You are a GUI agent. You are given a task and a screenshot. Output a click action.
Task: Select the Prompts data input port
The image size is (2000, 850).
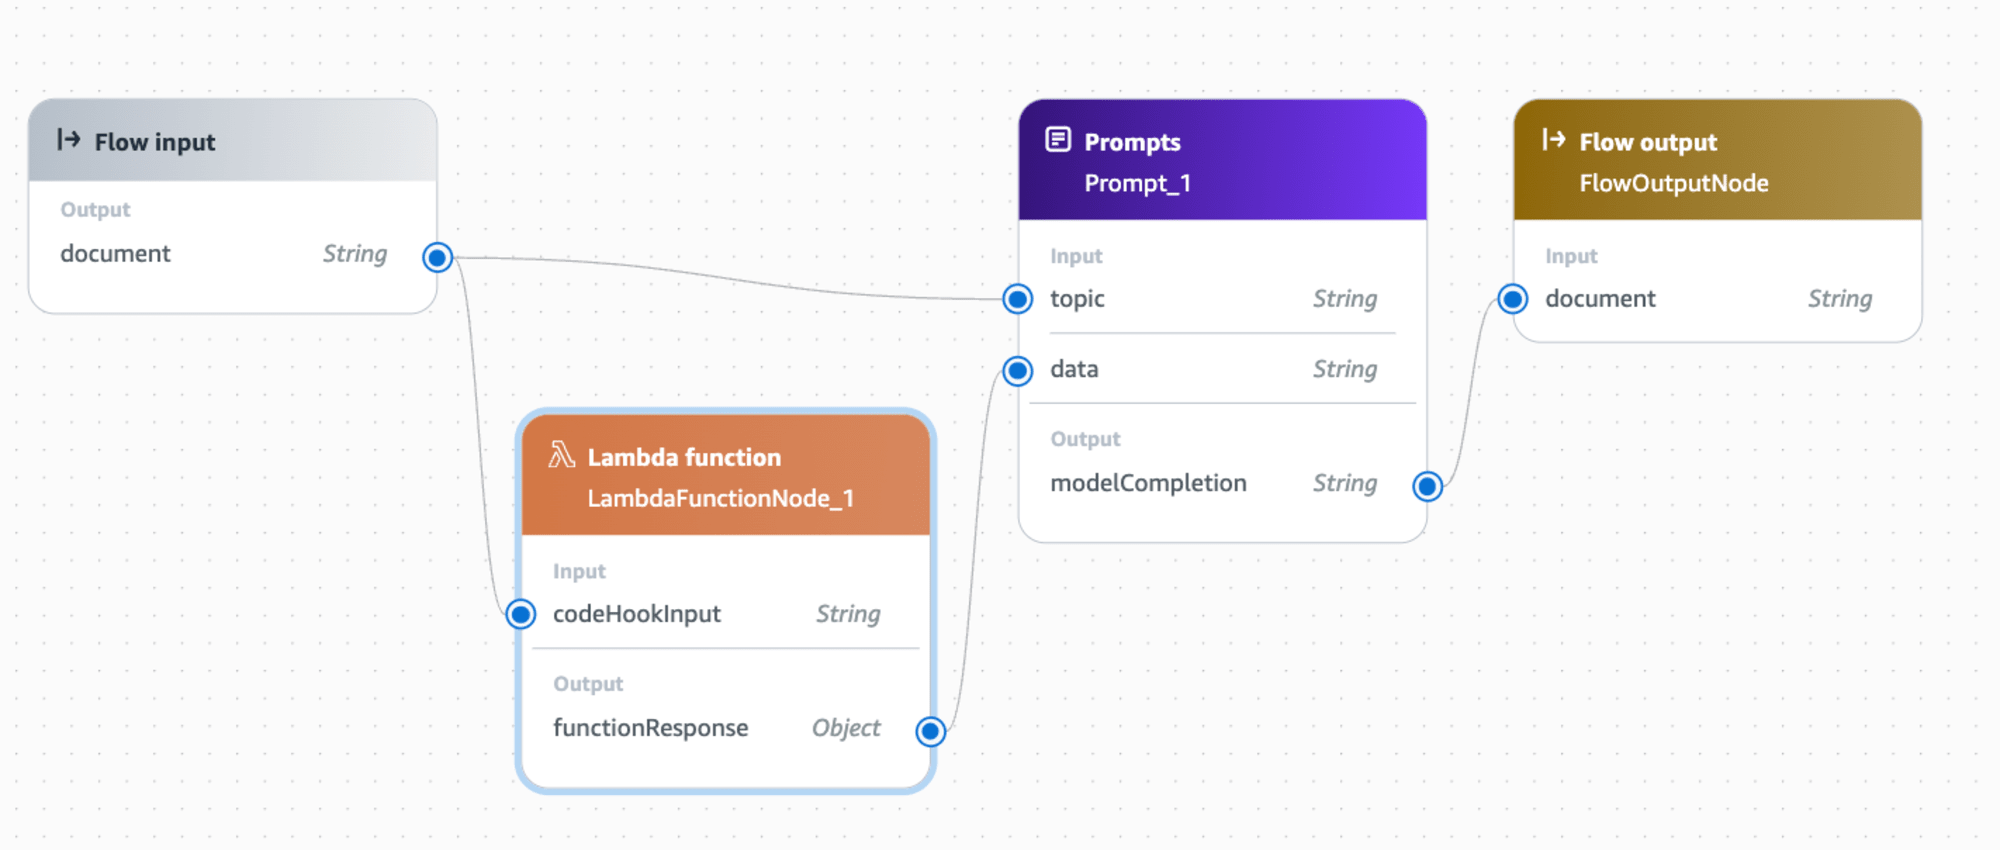pyautogui.click(x=1018, y=371)
